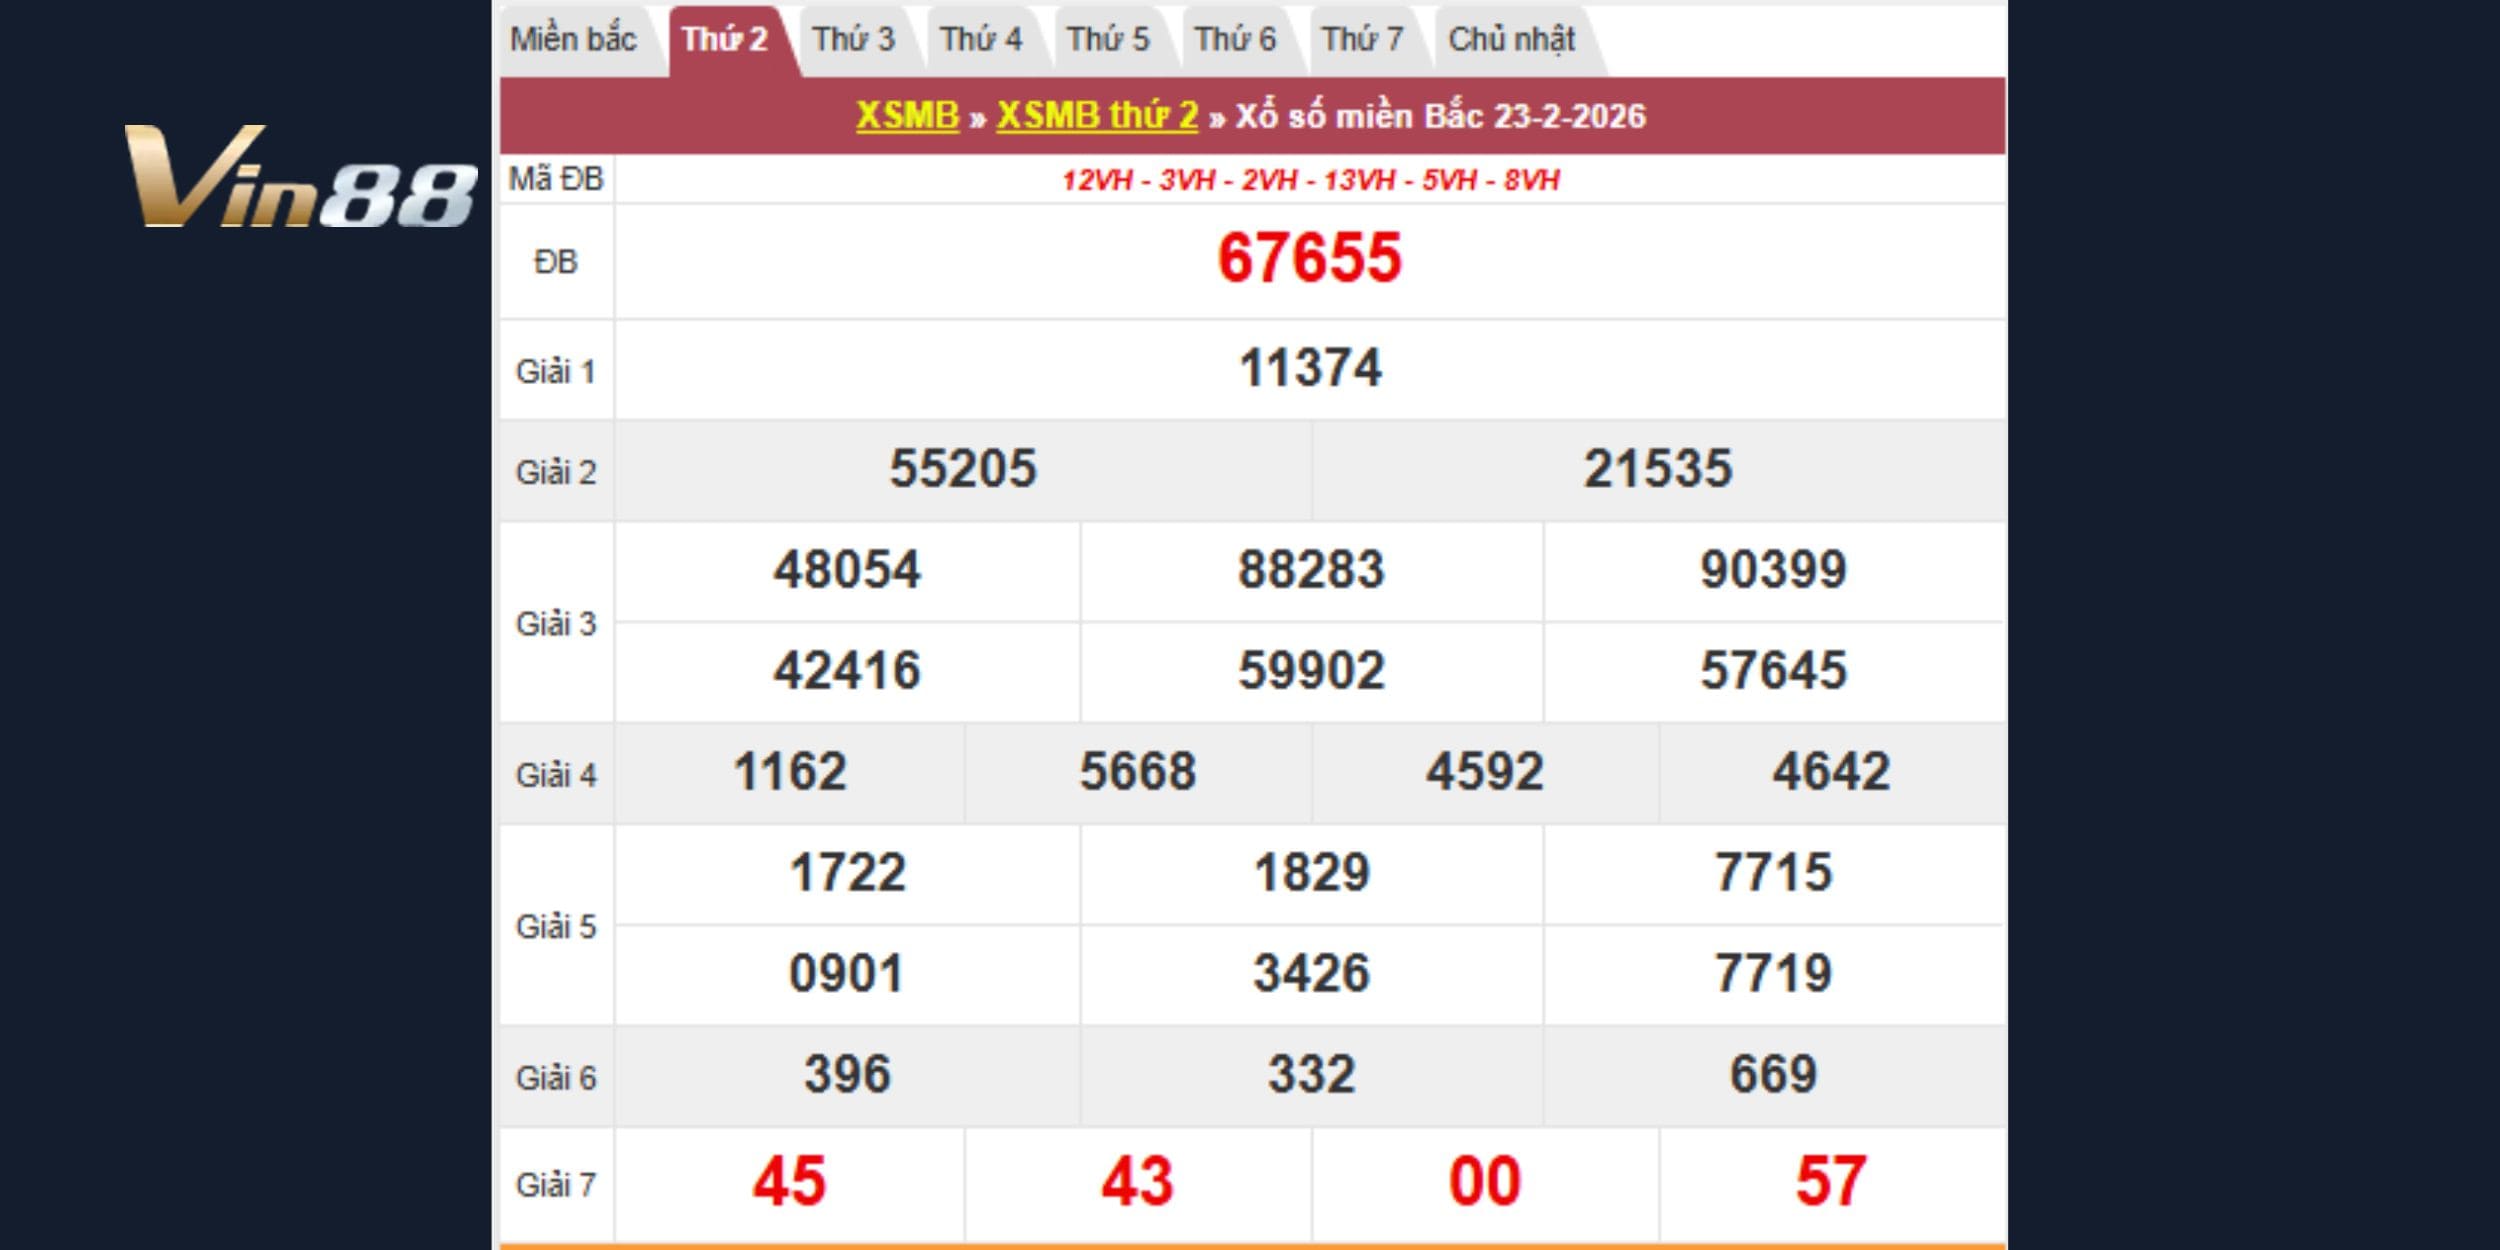This screenshot has width=2500, height=1250.
Task: Click the Giải 3 number 90399
Action: [x=1773, y=570]
